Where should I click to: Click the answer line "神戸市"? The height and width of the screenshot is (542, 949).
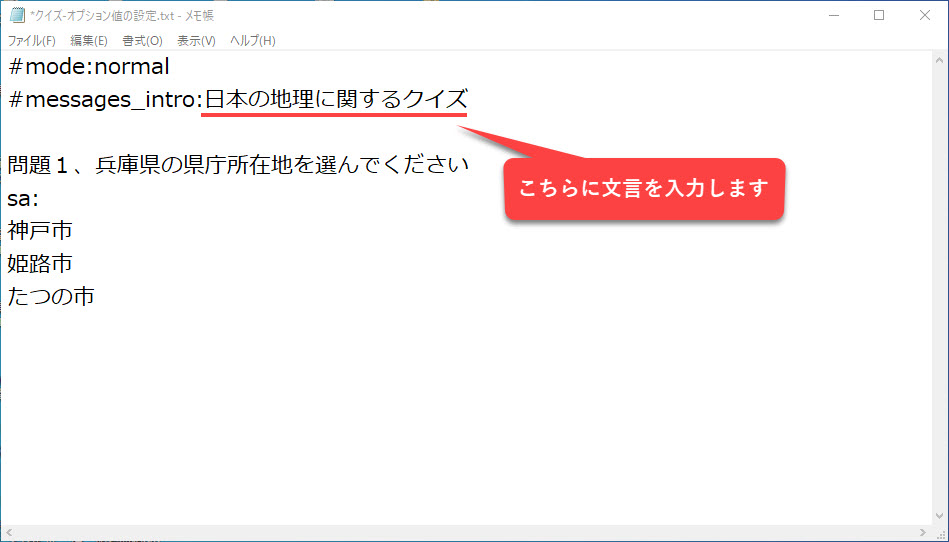pos(40,230)
